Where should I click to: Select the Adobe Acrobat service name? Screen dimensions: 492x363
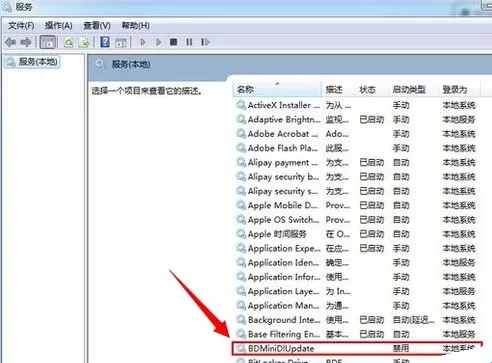point(283,134)
